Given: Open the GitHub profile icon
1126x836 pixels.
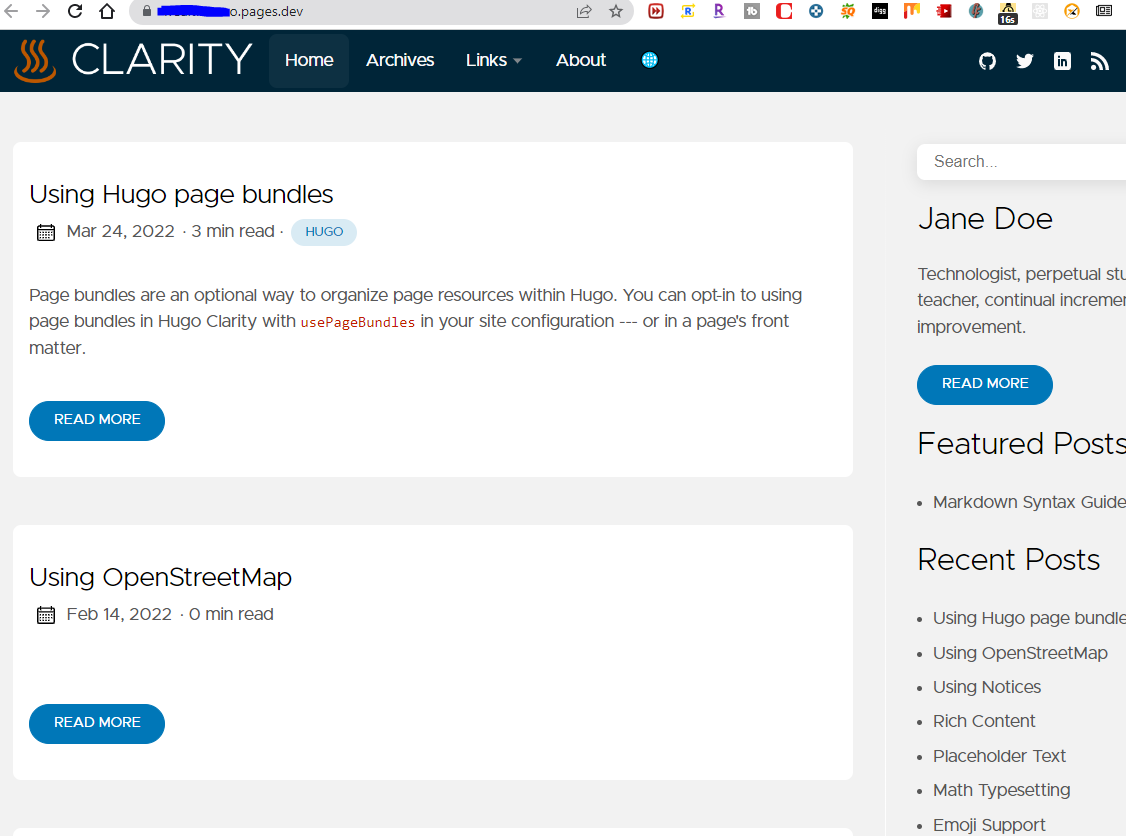Looking at the screenshot, I should pos(987,61).
